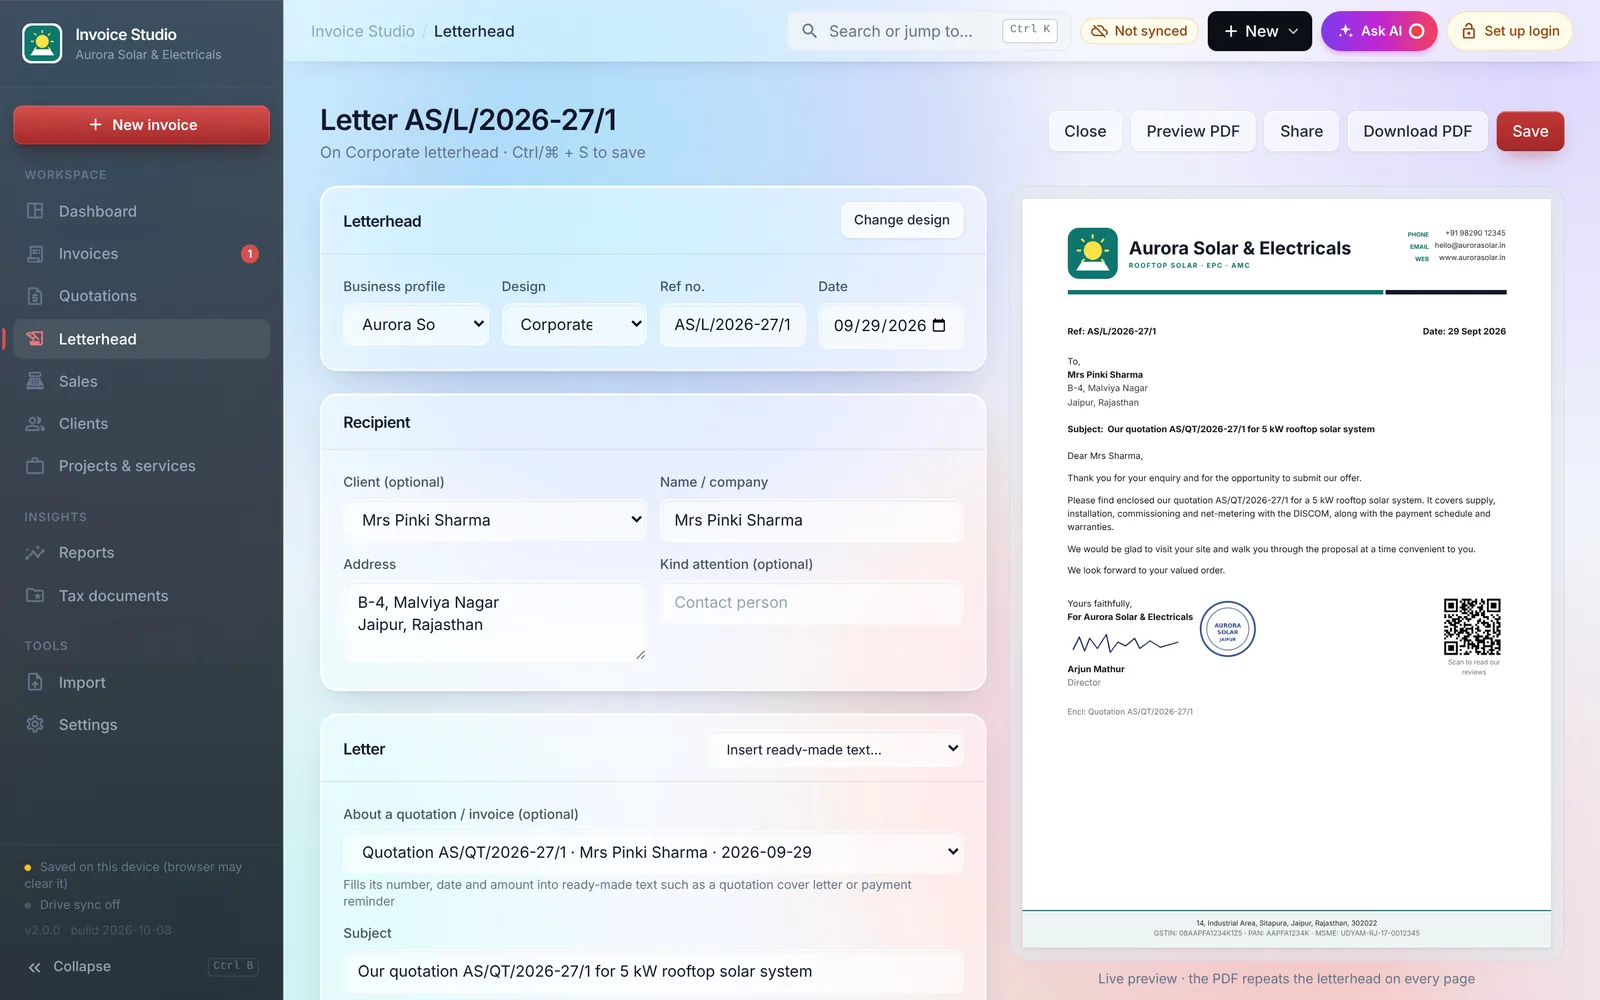Click the Close button
The width and height of the screenshot is (1600, 1000).
(x=1085, y=131)
